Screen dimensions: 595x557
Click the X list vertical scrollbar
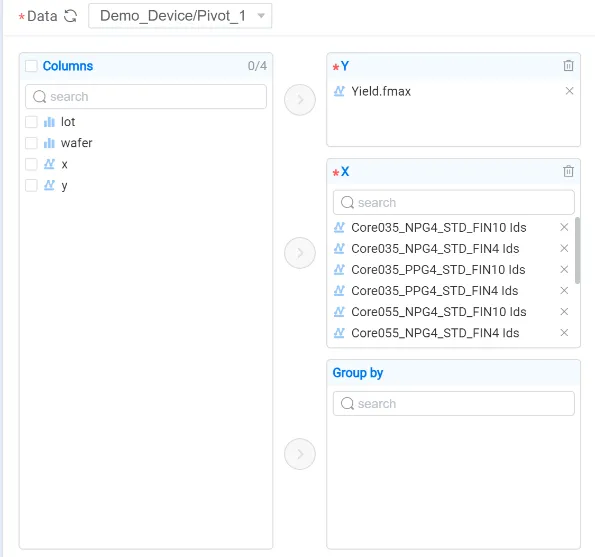coord(577,250)
